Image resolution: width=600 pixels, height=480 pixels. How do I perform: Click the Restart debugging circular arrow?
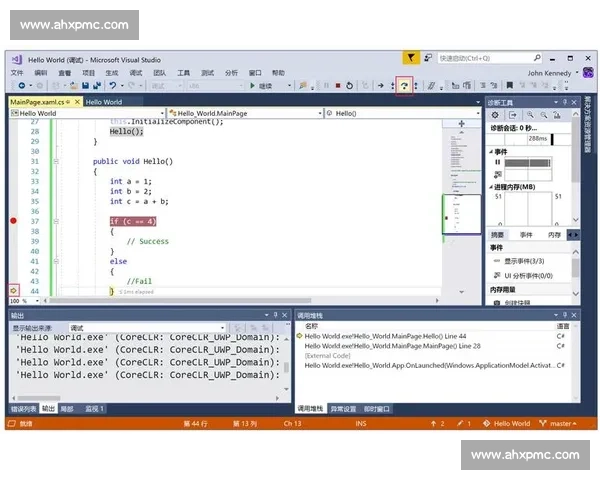349,85
